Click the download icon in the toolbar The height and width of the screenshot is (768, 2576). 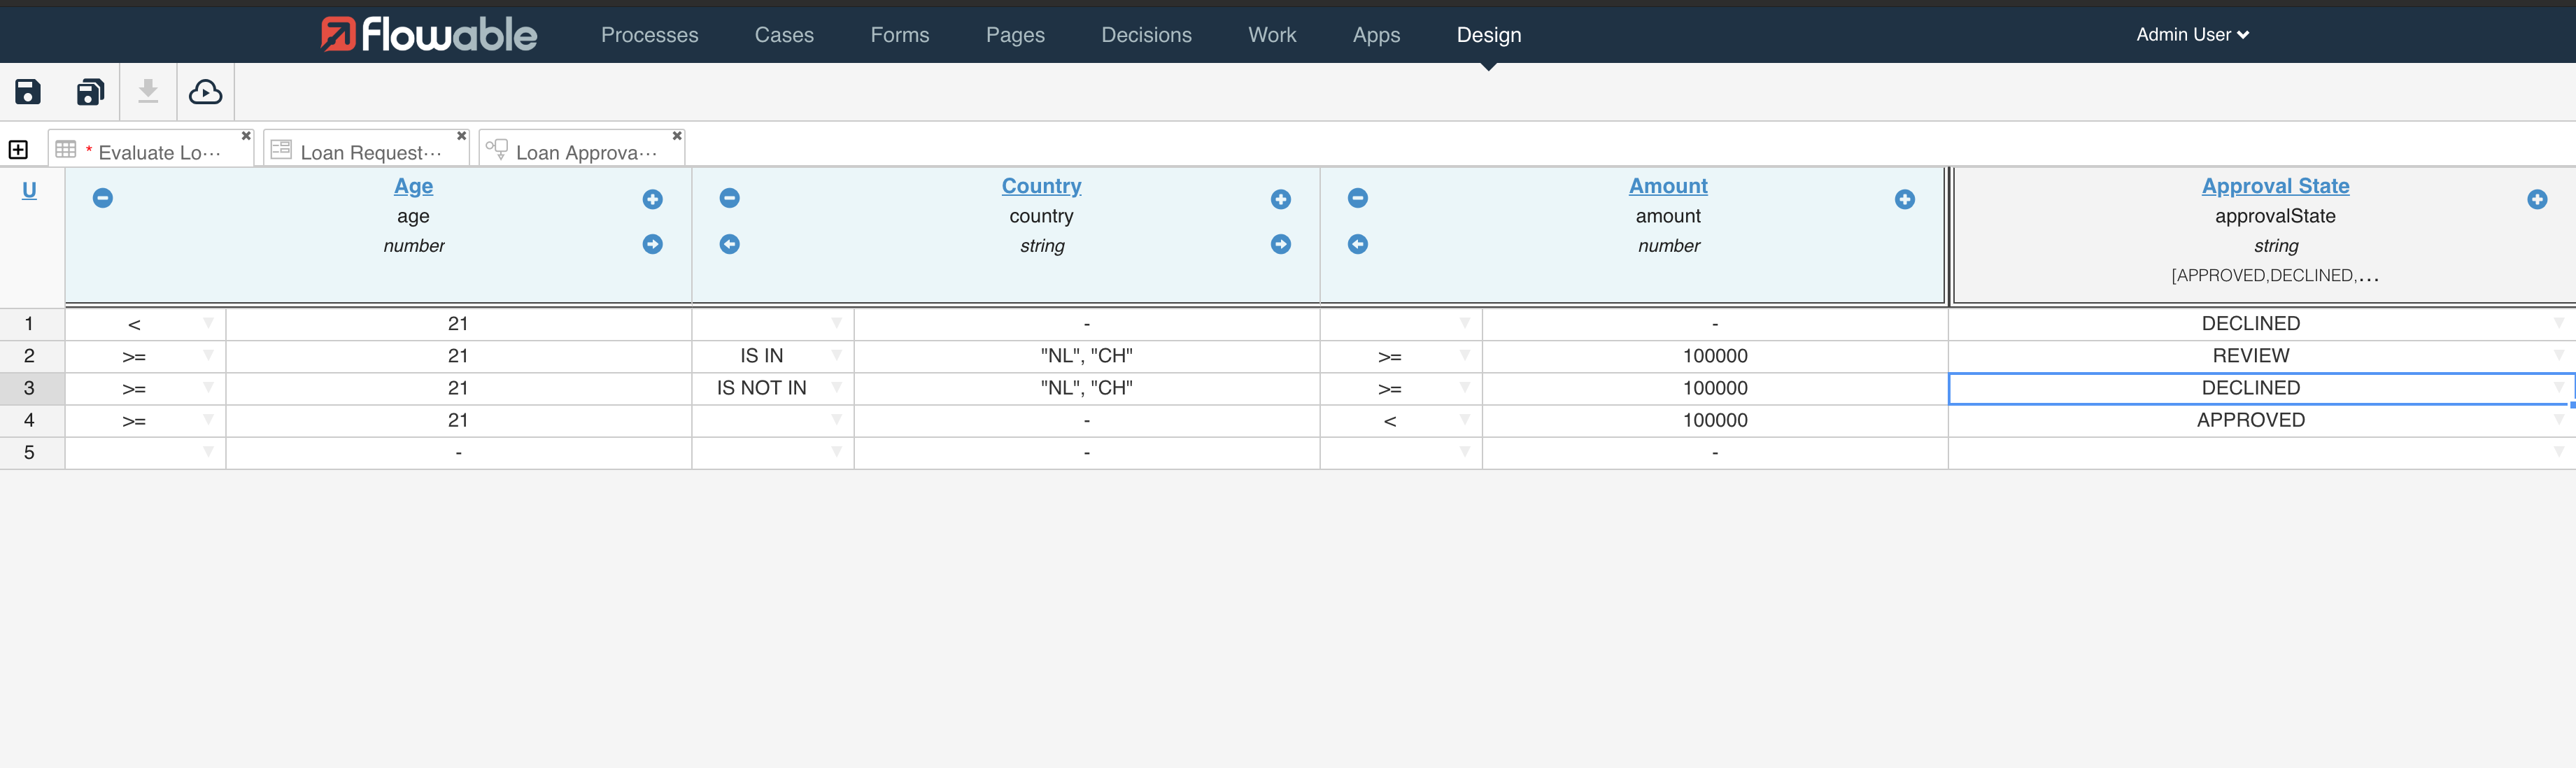(x=148, y=92)
